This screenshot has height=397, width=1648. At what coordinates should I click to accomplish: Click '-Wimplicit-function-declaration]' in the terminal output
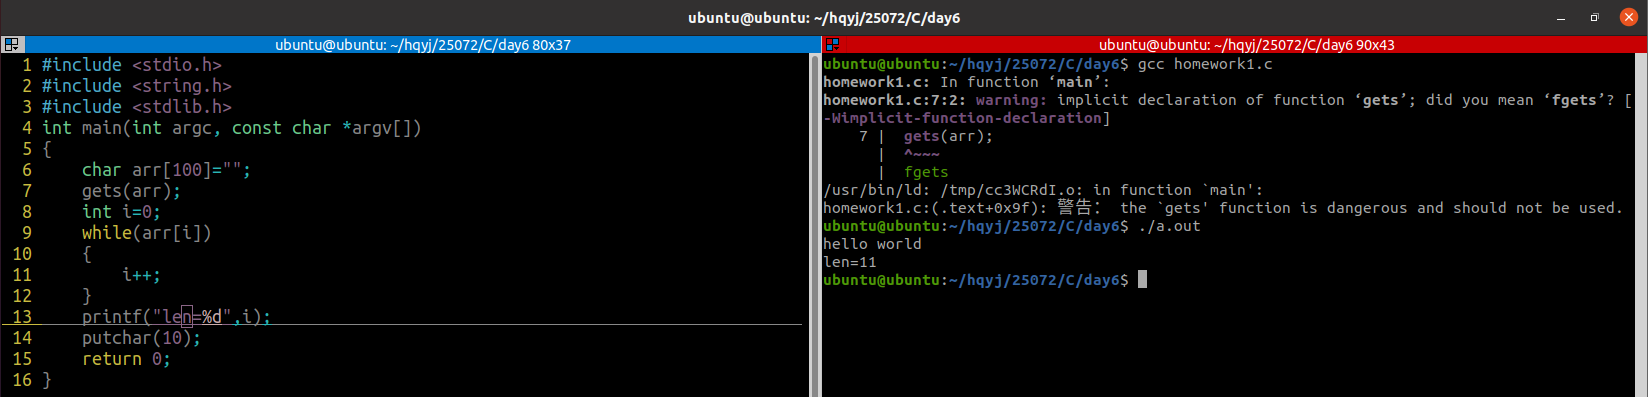(966, 118)
